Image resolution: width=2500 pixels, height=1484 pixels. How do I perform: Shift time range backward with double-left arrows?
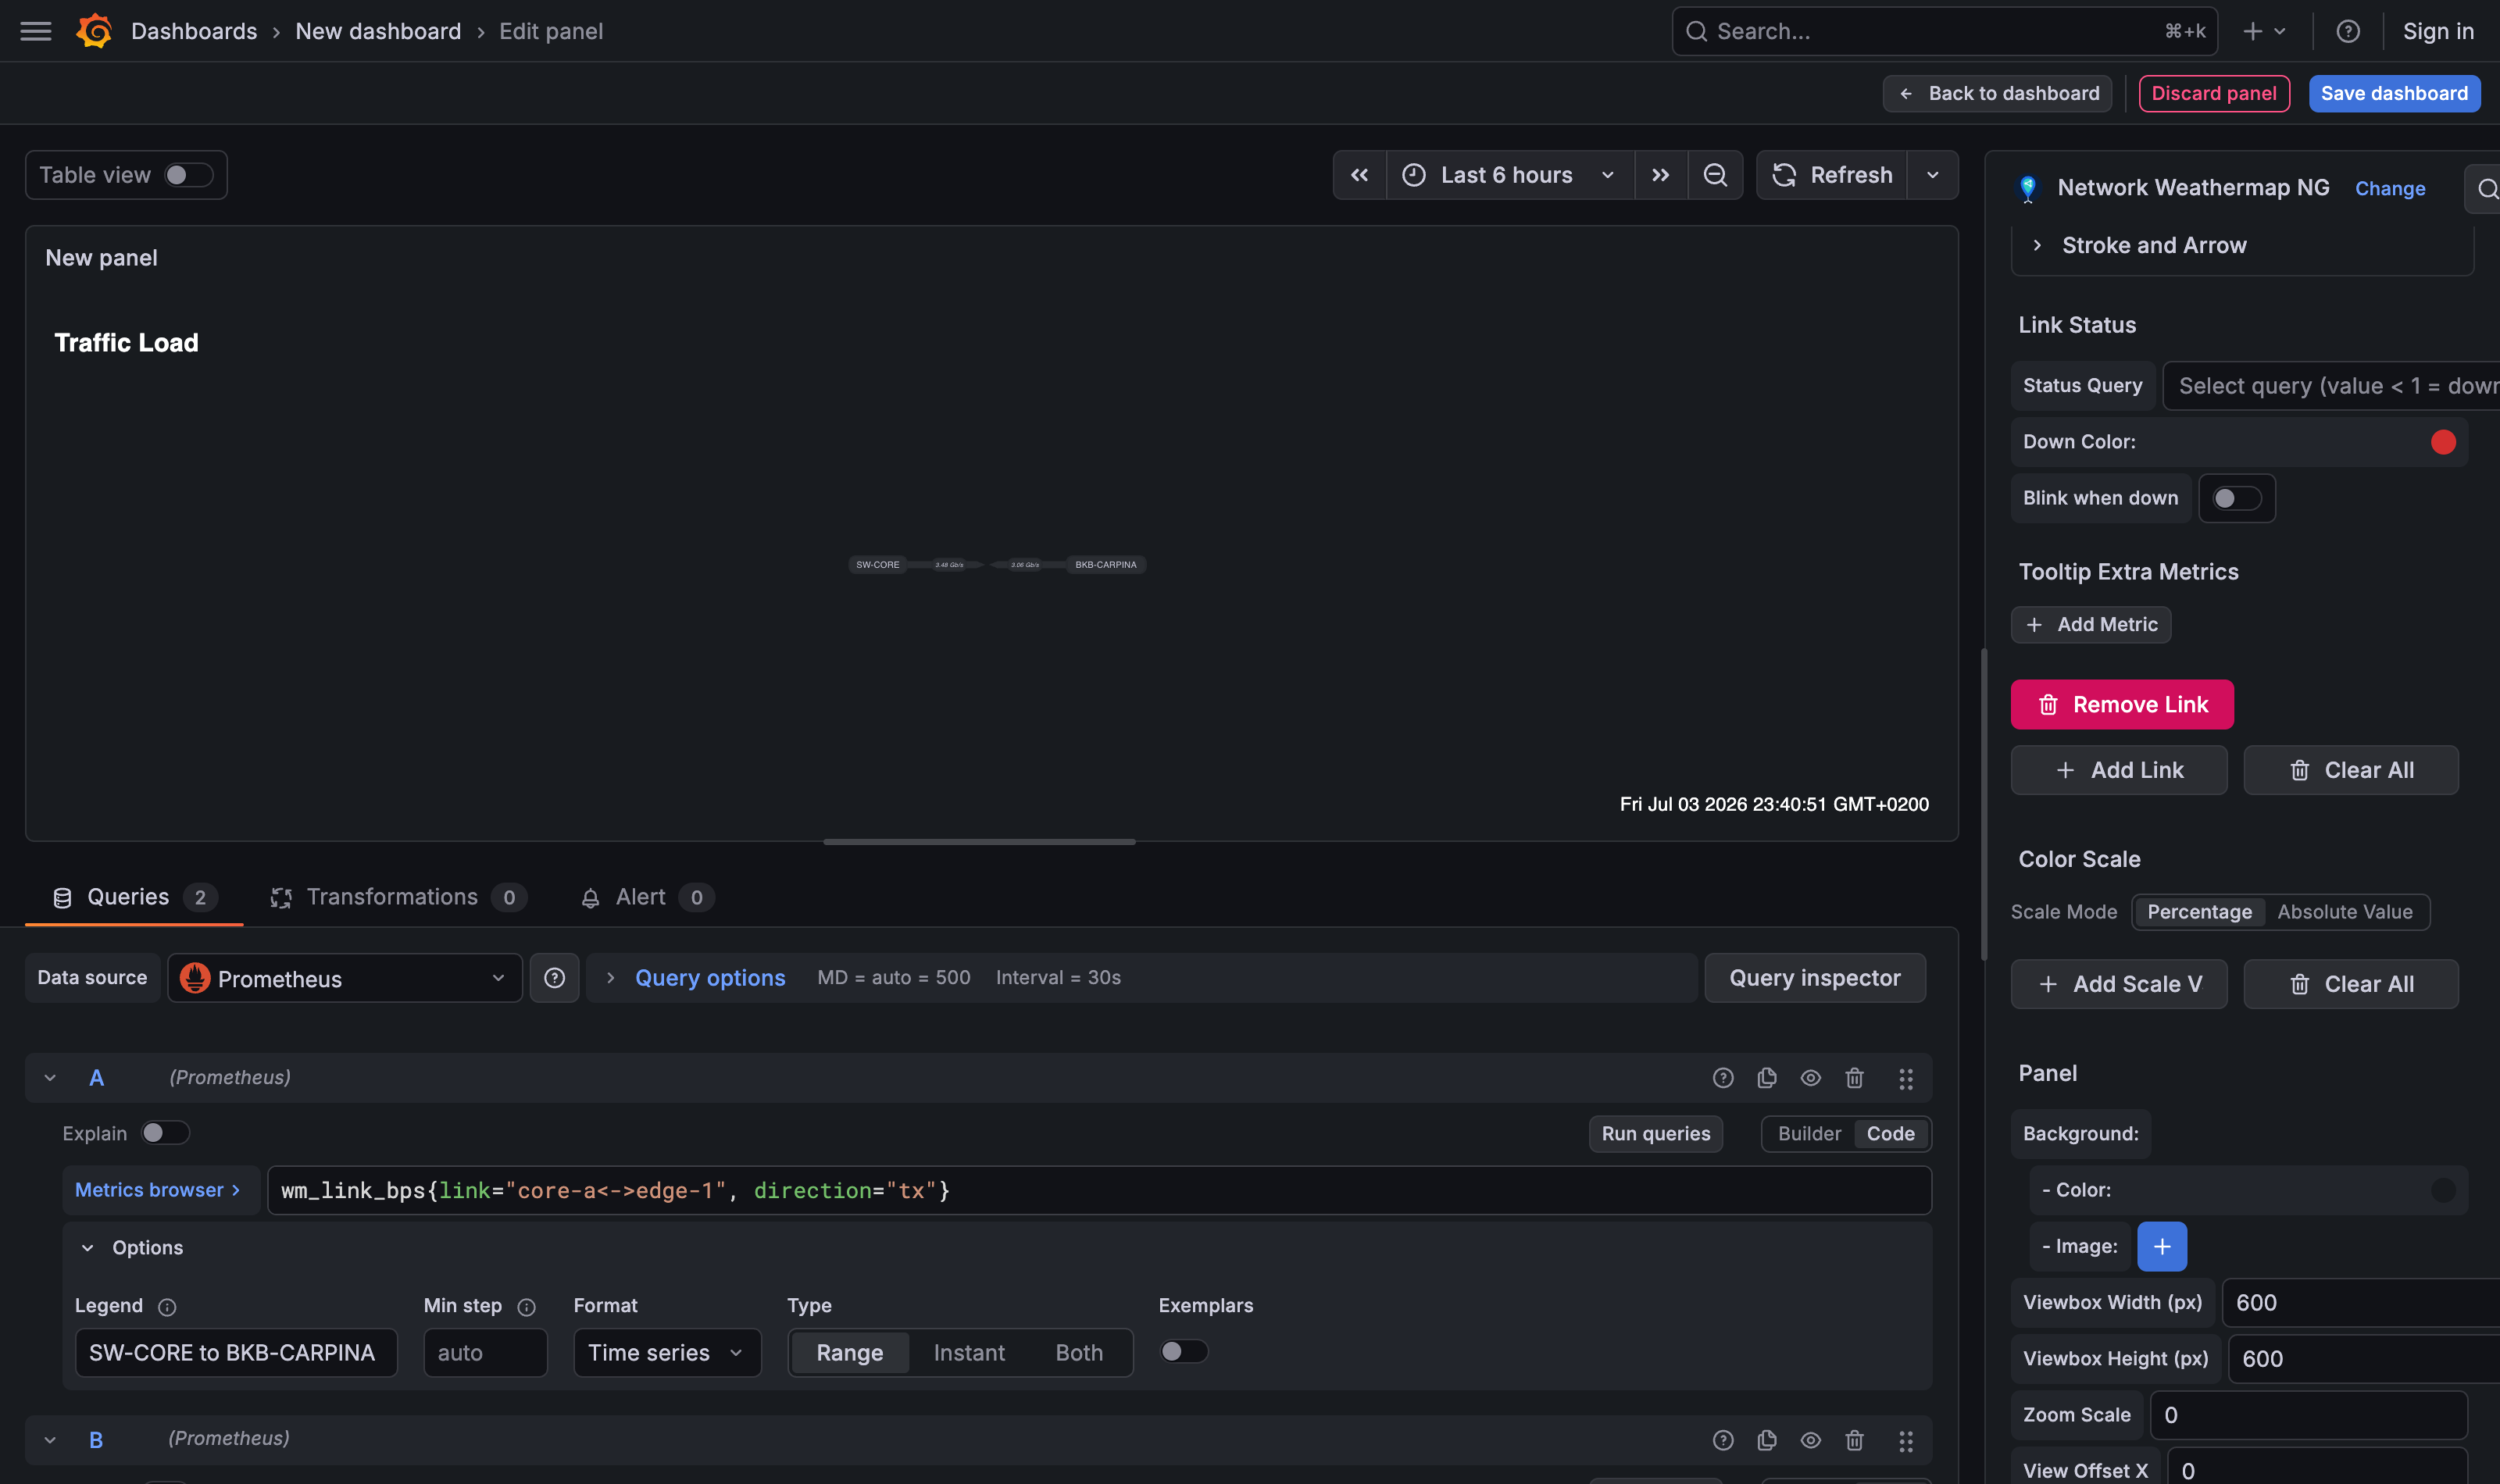(x=1359, y=175)
